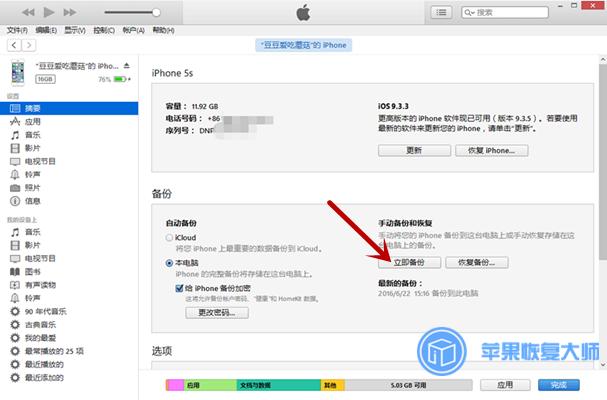The height and width of the screenshot is (400, 607).
Task: Click the scrollbar down arrow
Action: pyautogui.click(x=603, y=365)
